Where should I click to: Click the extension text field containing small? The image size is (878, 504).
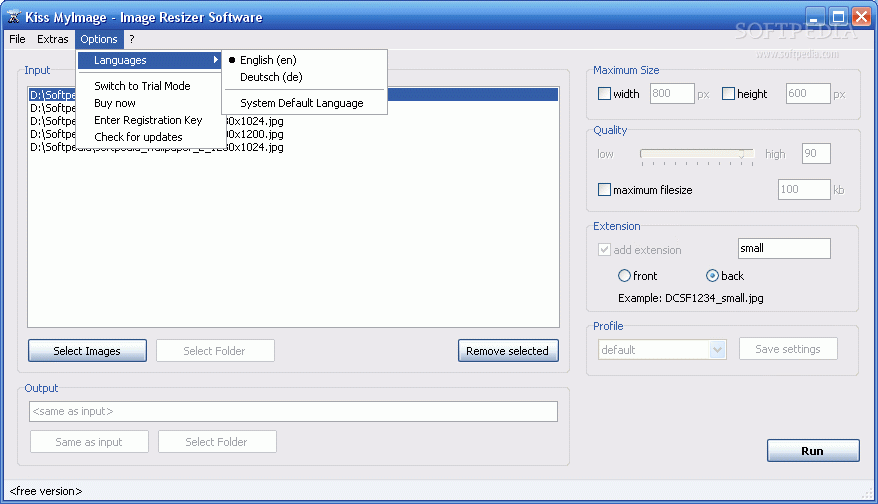point(784,249)
